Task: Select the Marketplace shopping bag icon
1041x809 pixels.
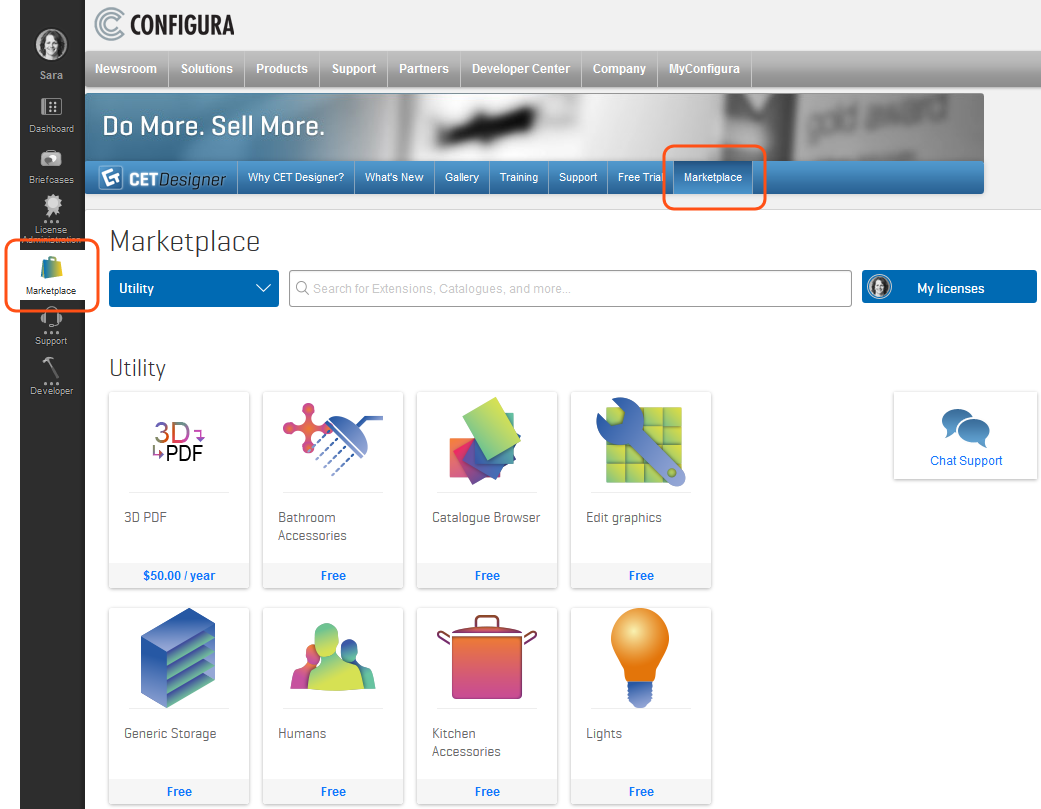Action: click(51, 268)
